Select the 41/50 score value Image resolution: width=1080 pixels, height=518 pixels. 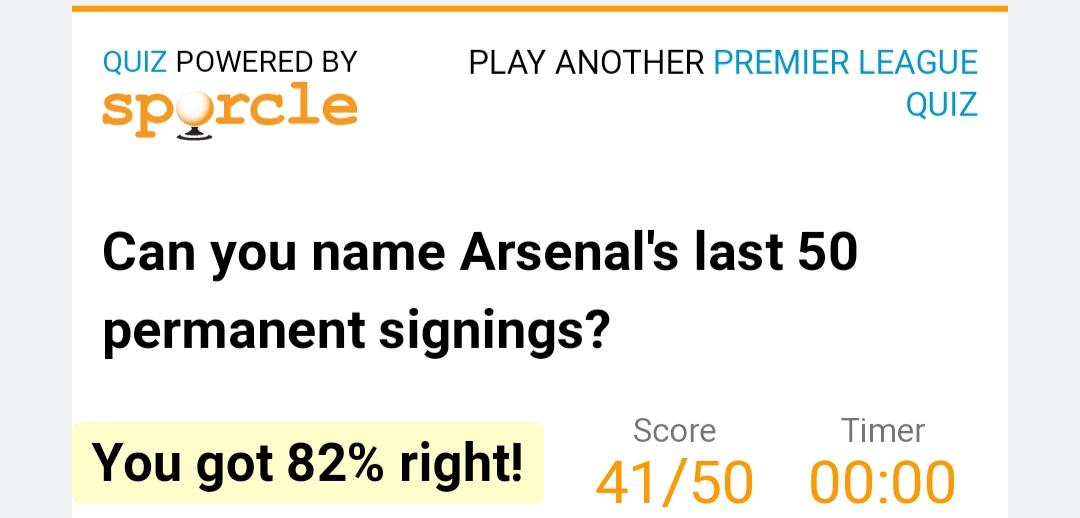(x=674, y=483)
